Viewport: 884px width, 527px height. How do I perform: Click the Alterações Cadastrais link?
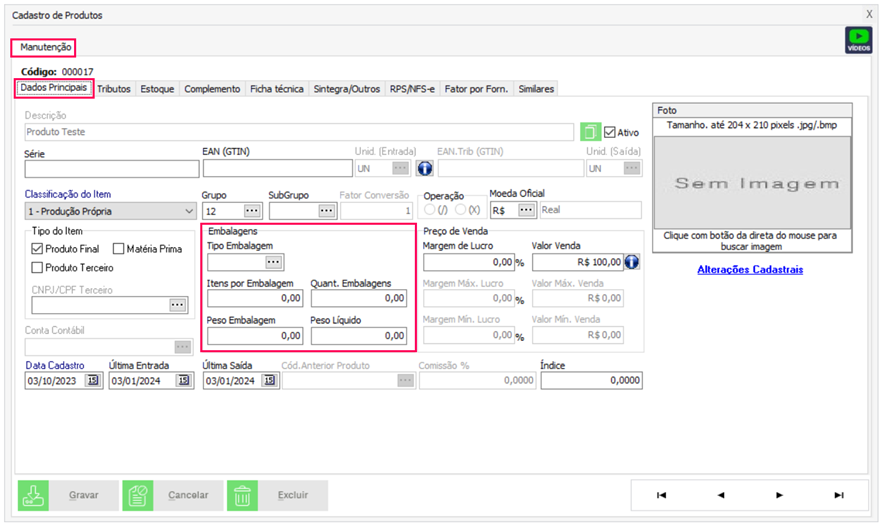750,269
